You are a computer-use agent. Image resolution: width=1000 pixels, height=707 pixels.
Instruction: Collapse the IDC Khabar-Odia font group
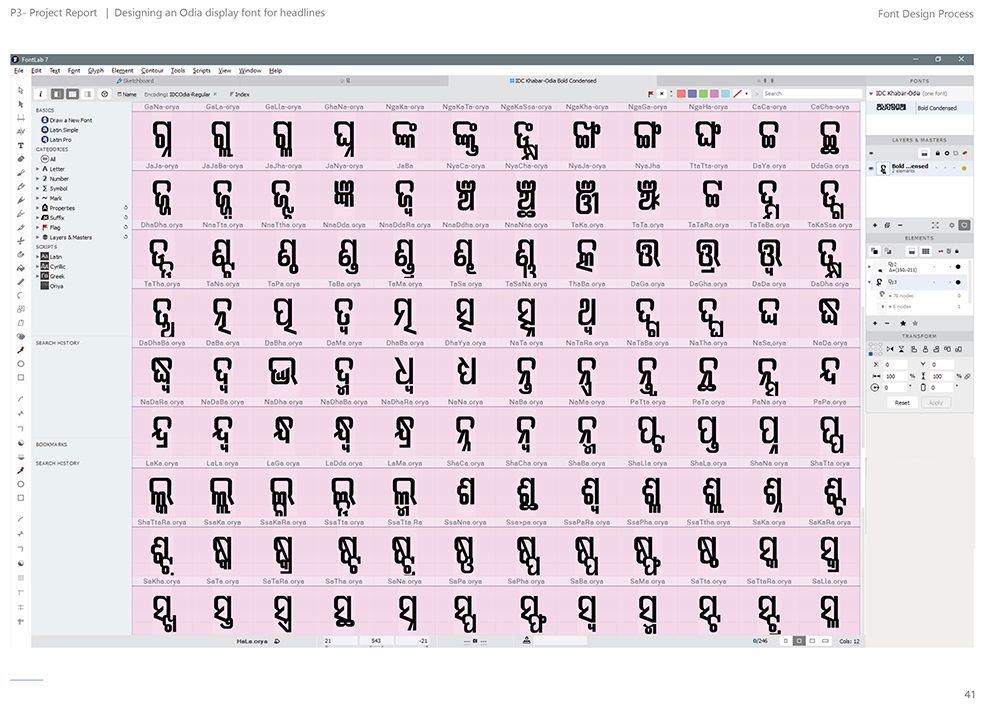point(871,94)
